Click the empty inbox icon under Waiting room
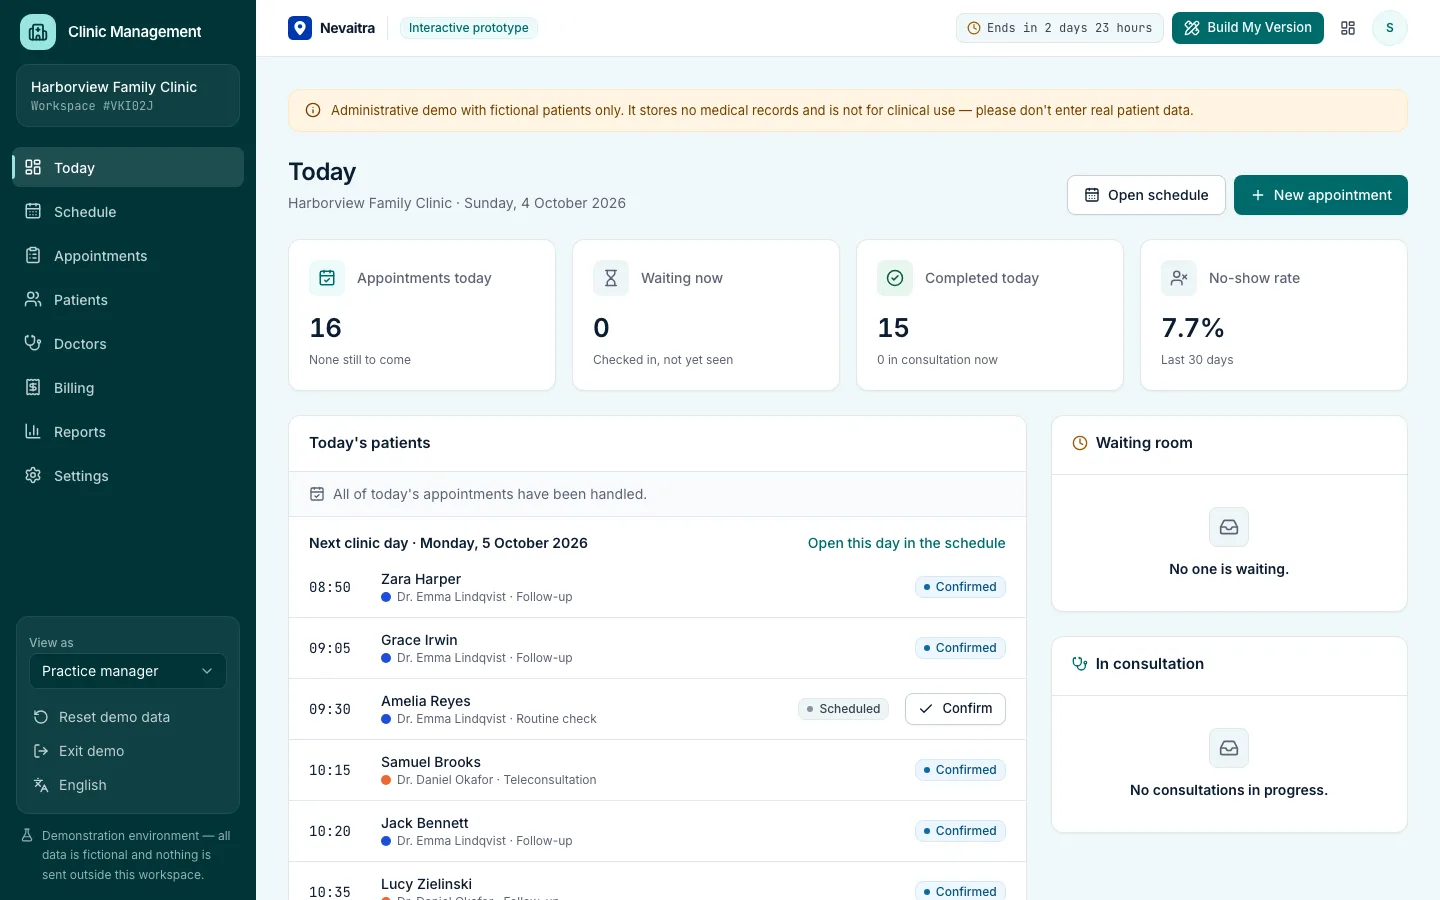Image resolution: width=1440 pixels, height=900 pixels. point(1229,527)
